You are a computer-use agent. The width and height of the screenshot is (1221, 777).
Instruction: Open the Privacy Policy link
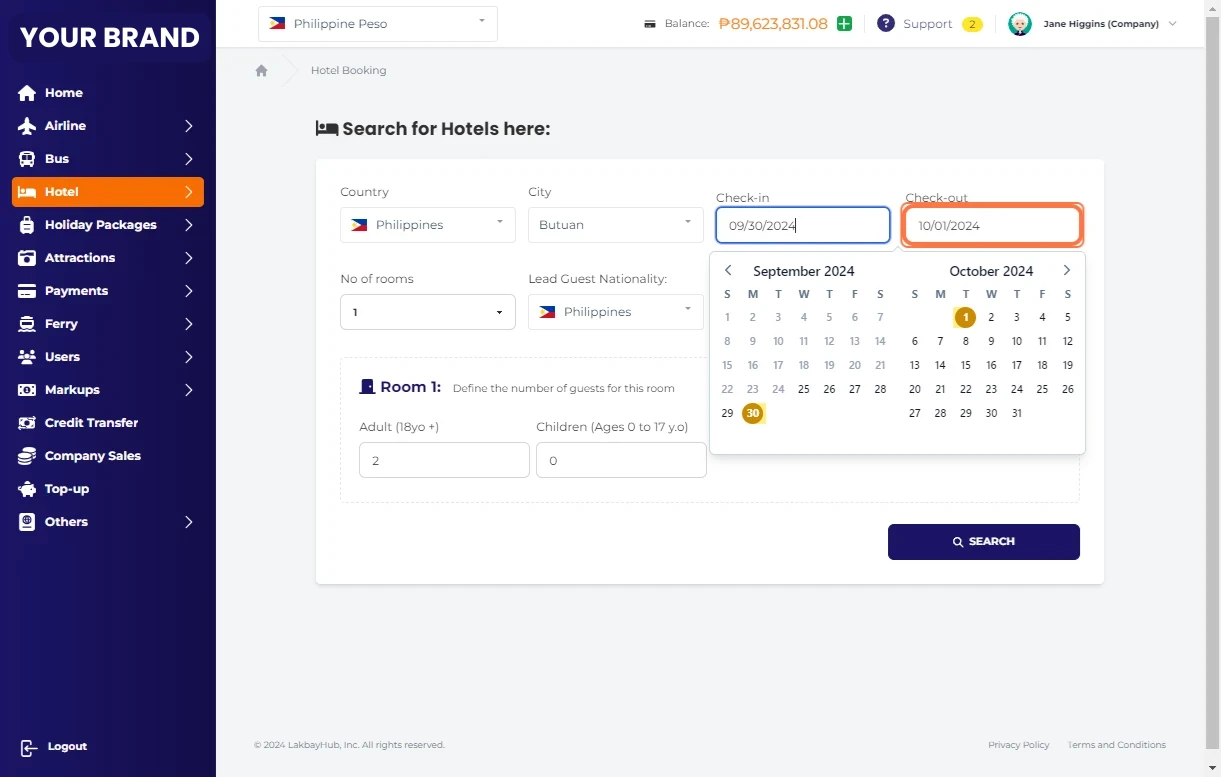[1018, 745]
